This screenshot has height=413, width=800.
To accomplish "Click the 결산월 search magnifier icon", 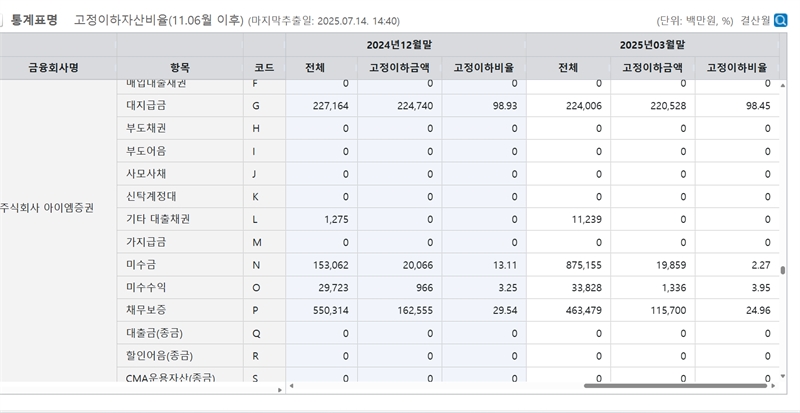I will coord(780,20).
